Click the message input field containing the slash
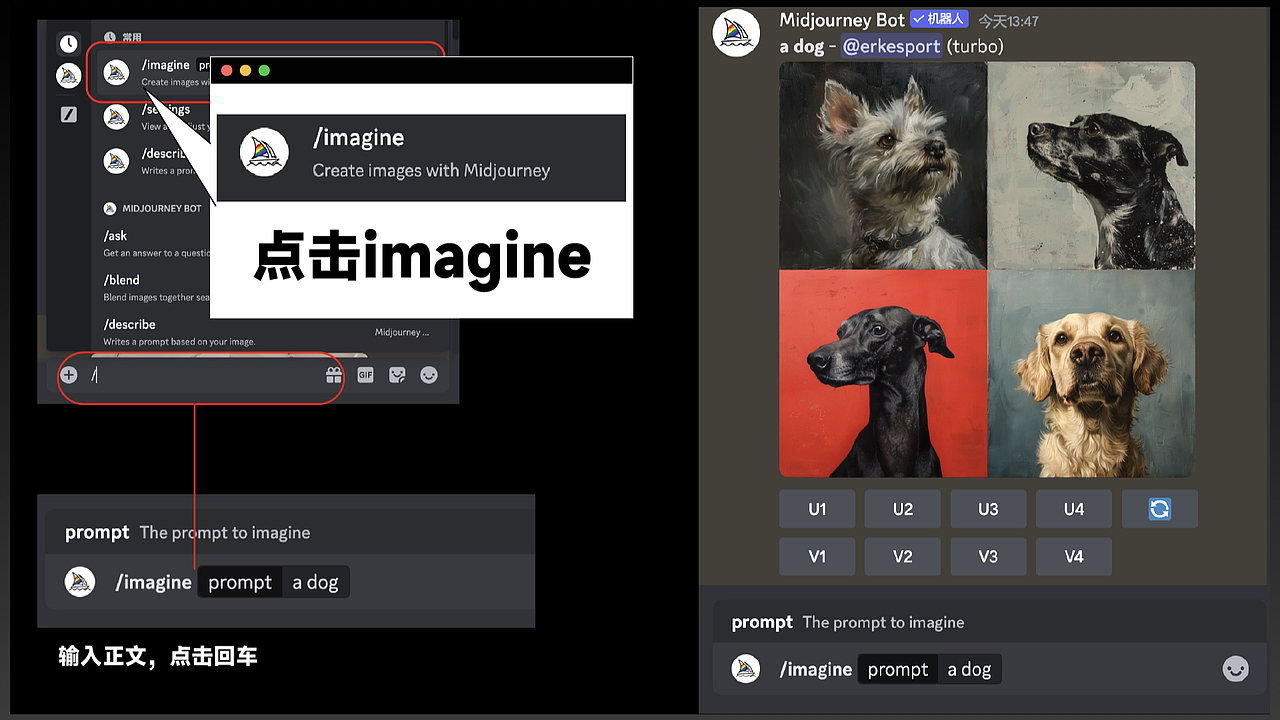Image resolution: width=1280 pixels, height=720 pixels. [x=200, y=375]
